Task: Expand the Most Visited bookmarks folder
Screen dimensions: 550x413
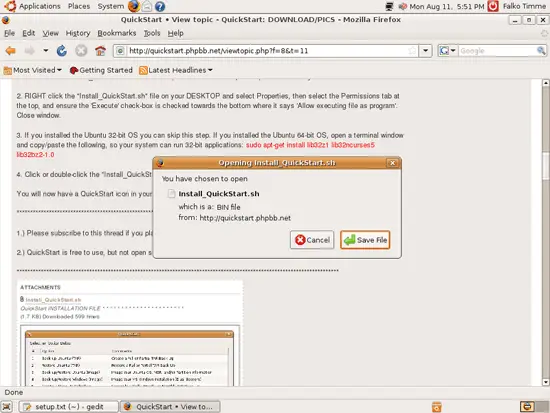Action: (x=33, y=70)
